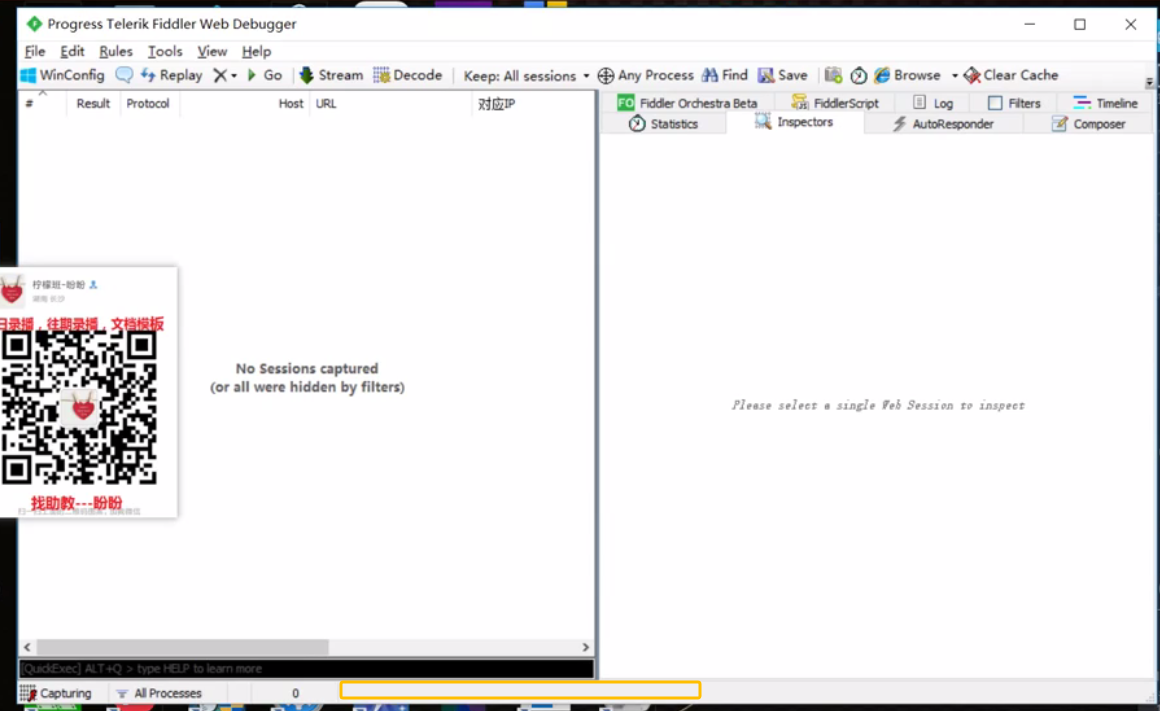Sort by the Protocol column header
Image resolution: width=1160 pixels, height=711 pixels.
pyautogui.click(x=148, y=104)
